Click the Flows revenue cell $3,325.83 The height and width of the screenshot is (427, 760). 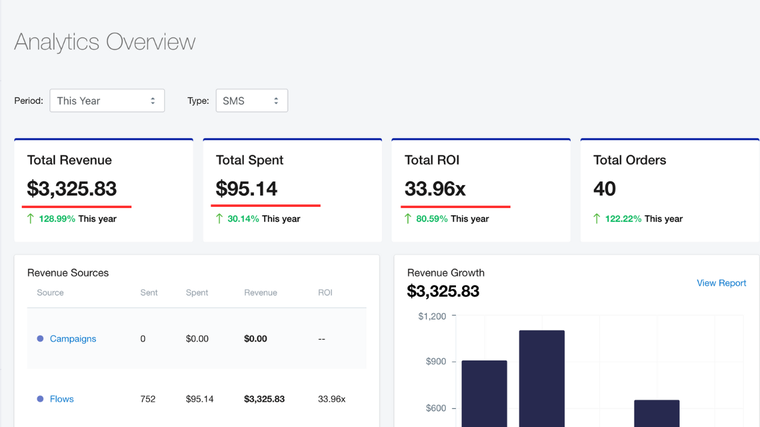point(264,399)
